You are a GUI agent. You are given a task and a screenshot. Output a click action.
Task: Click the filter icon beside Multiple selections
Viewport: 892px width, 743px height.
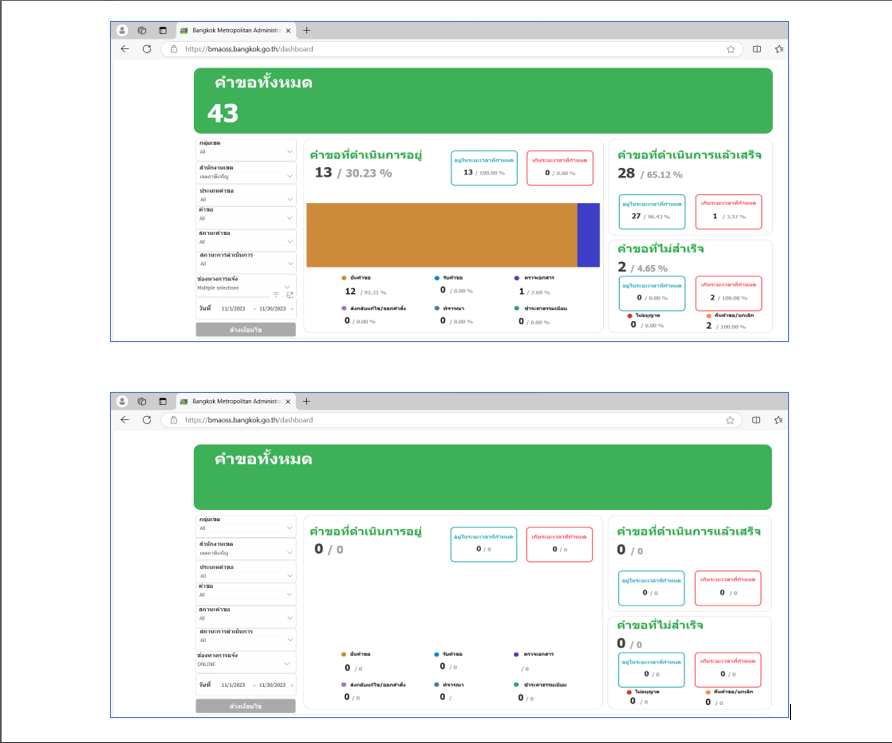point(277,295)
